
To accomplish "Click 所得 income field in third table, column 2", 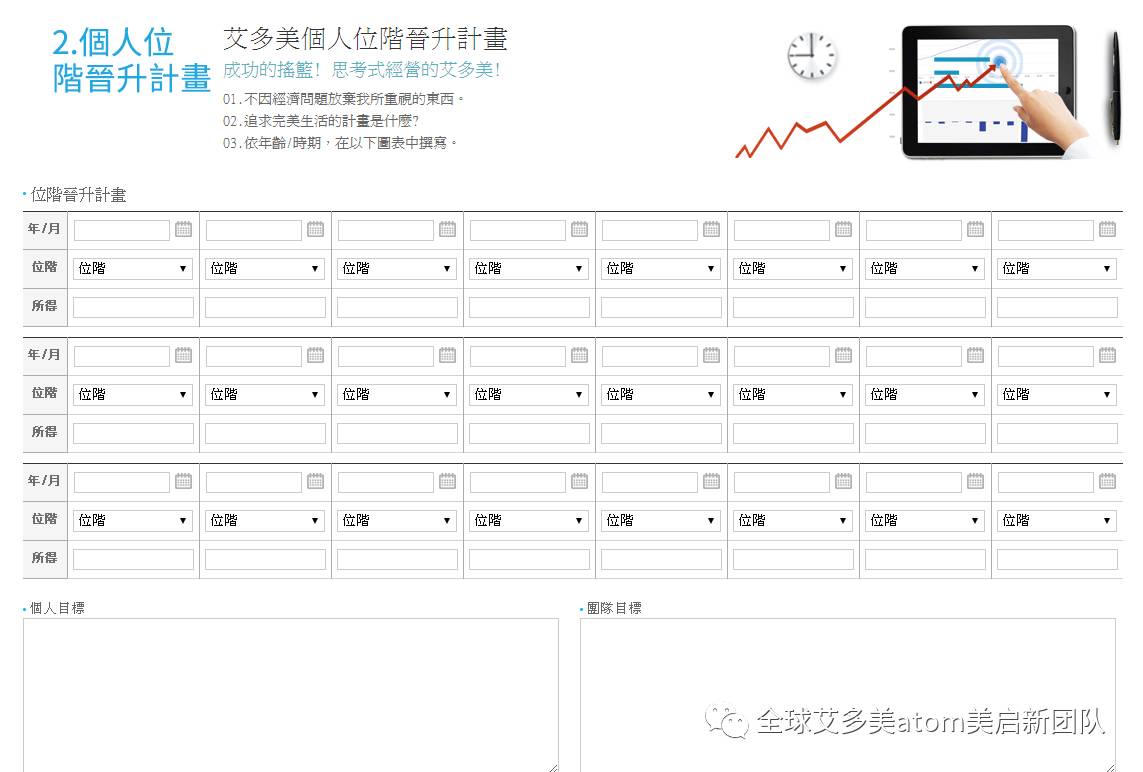I will 265,559.
